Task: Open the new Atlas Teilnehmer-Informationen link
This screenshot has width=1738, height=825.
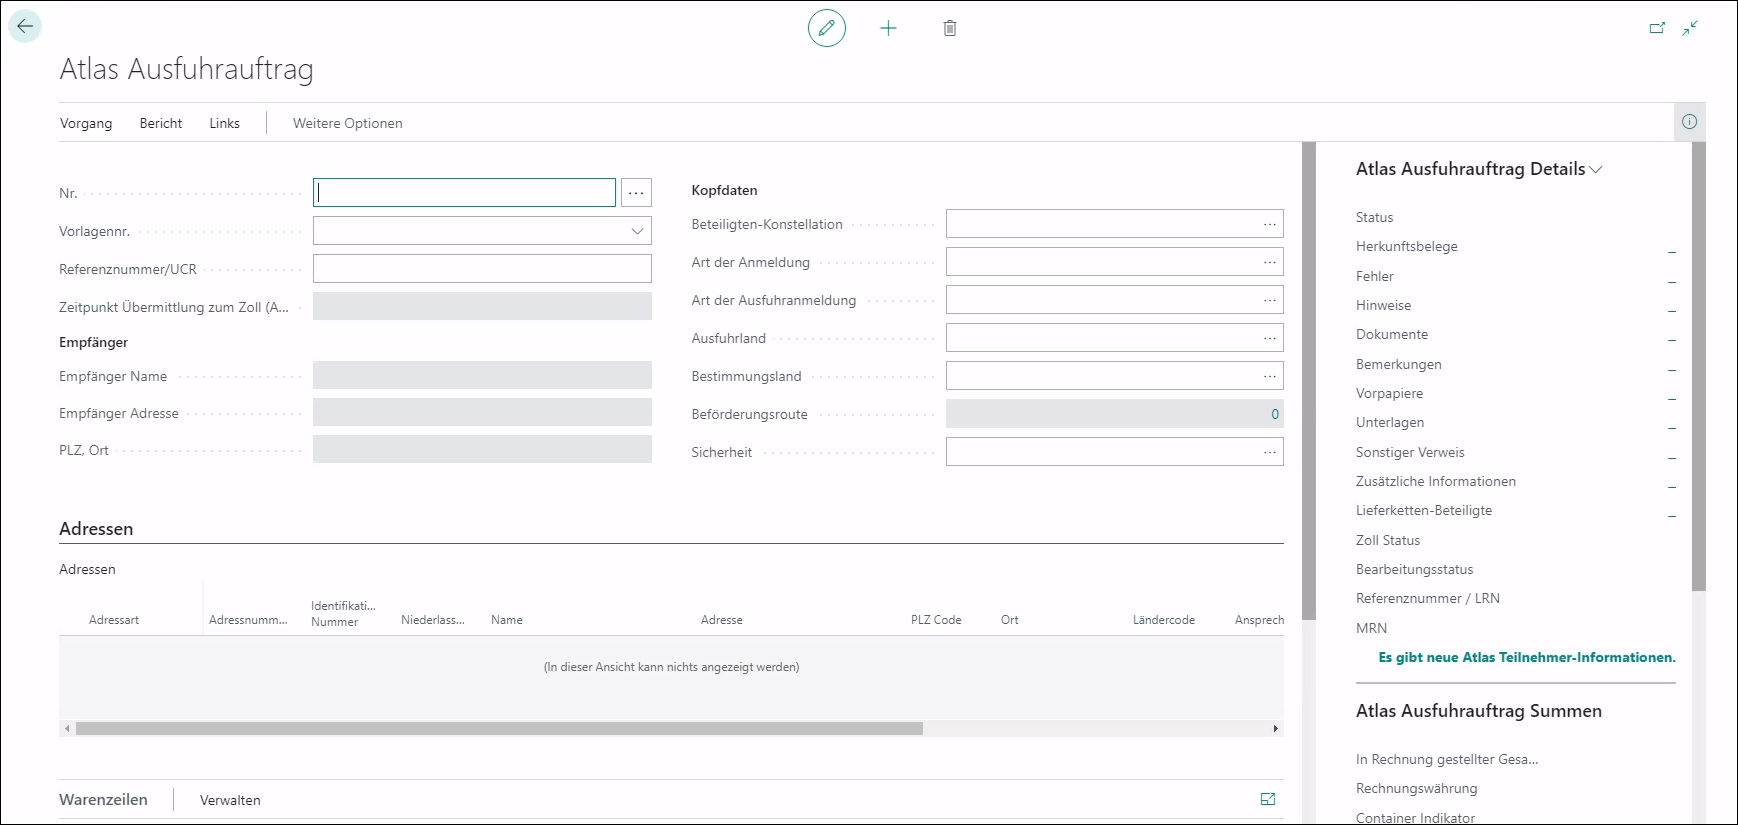Action: coord(1527,657)
